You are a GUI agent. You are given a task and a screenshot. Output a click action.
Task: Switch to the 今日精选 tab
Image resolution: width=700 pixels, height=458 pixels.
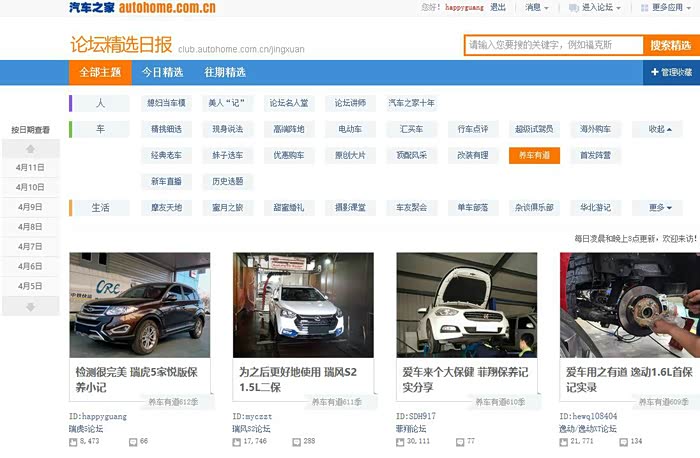pos(162,72)
